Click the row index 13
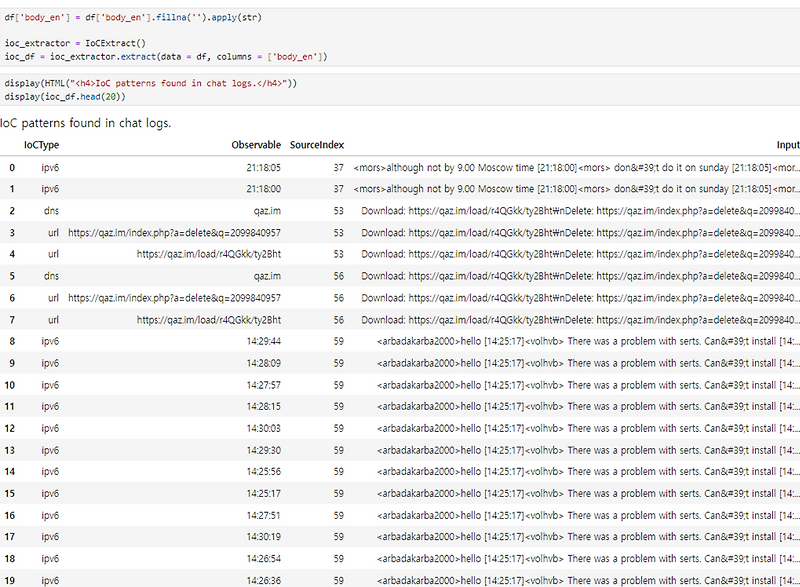Screen dimensions: 800x587 10,450
